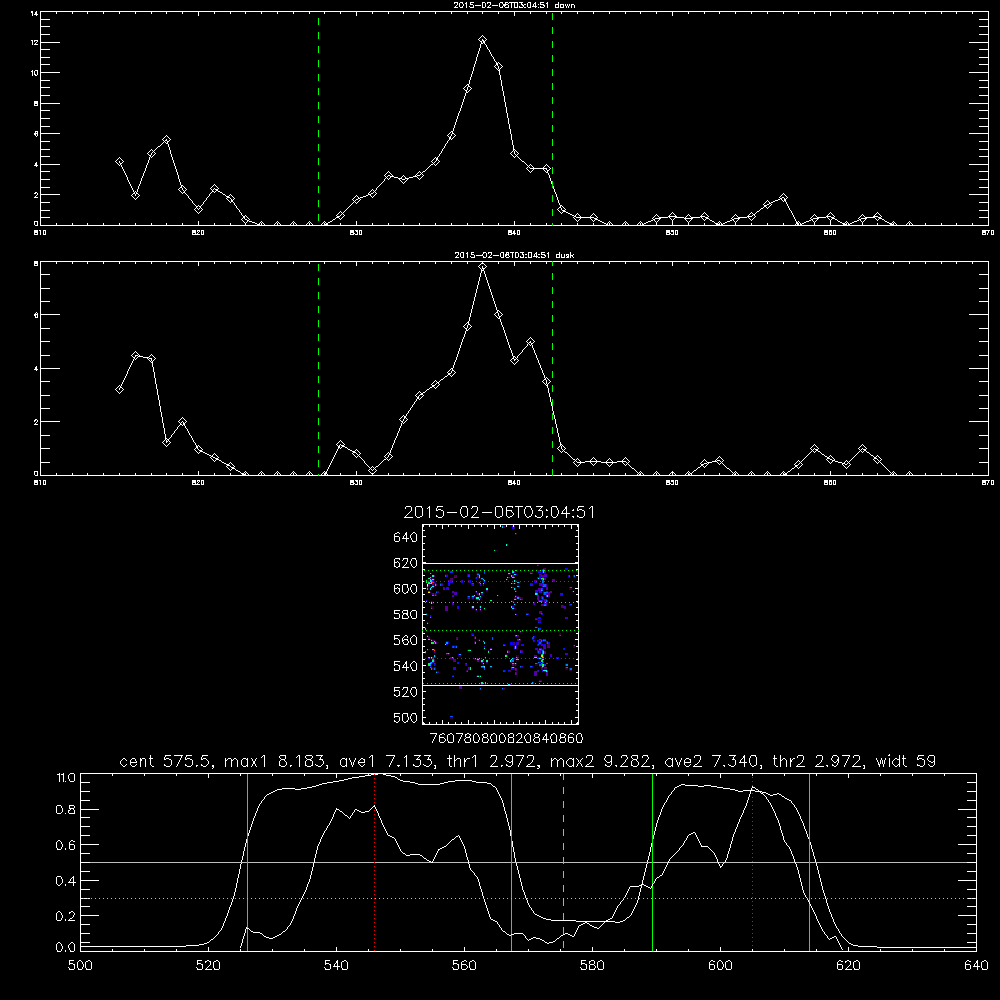
Task: Click the '520' y-axis label of the heatmap
Action: [405, 692]
